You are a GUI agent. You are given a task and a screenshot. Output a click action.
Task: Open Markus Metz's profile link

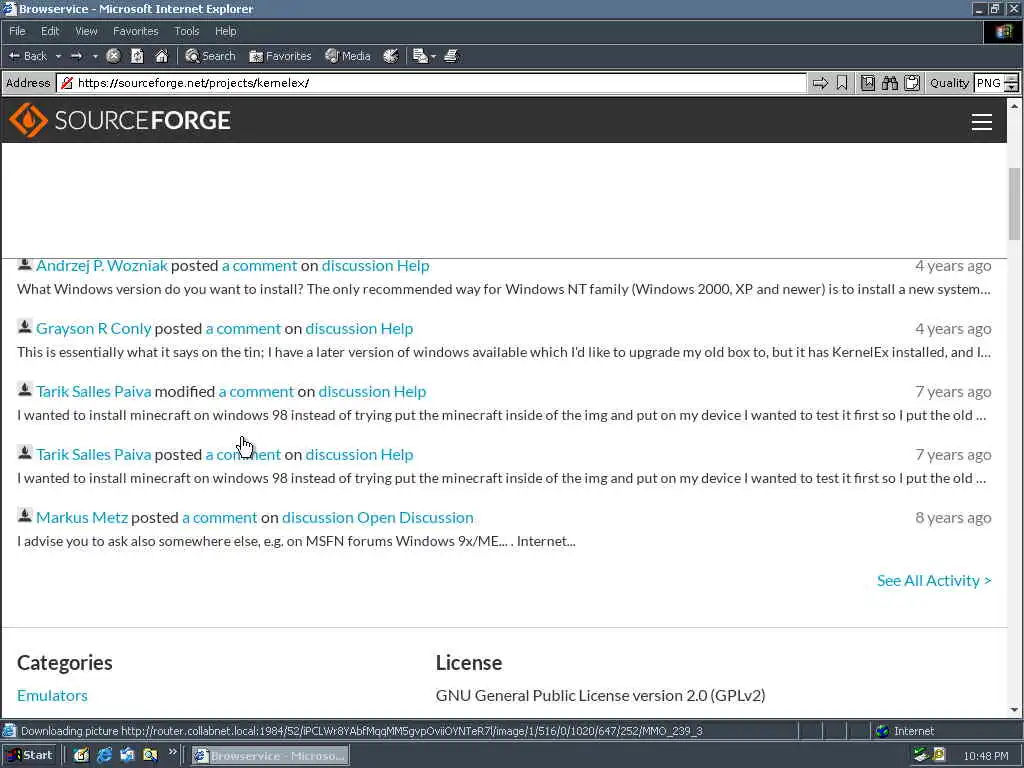tap(82, 517)
